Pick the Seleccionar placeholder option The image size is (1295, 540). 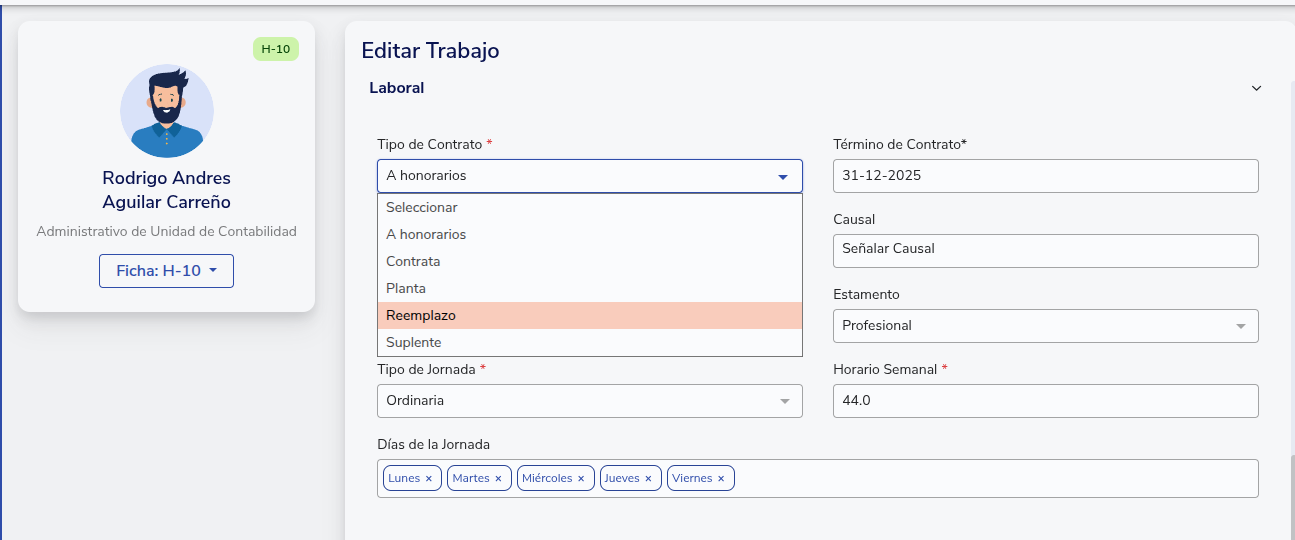589,207
